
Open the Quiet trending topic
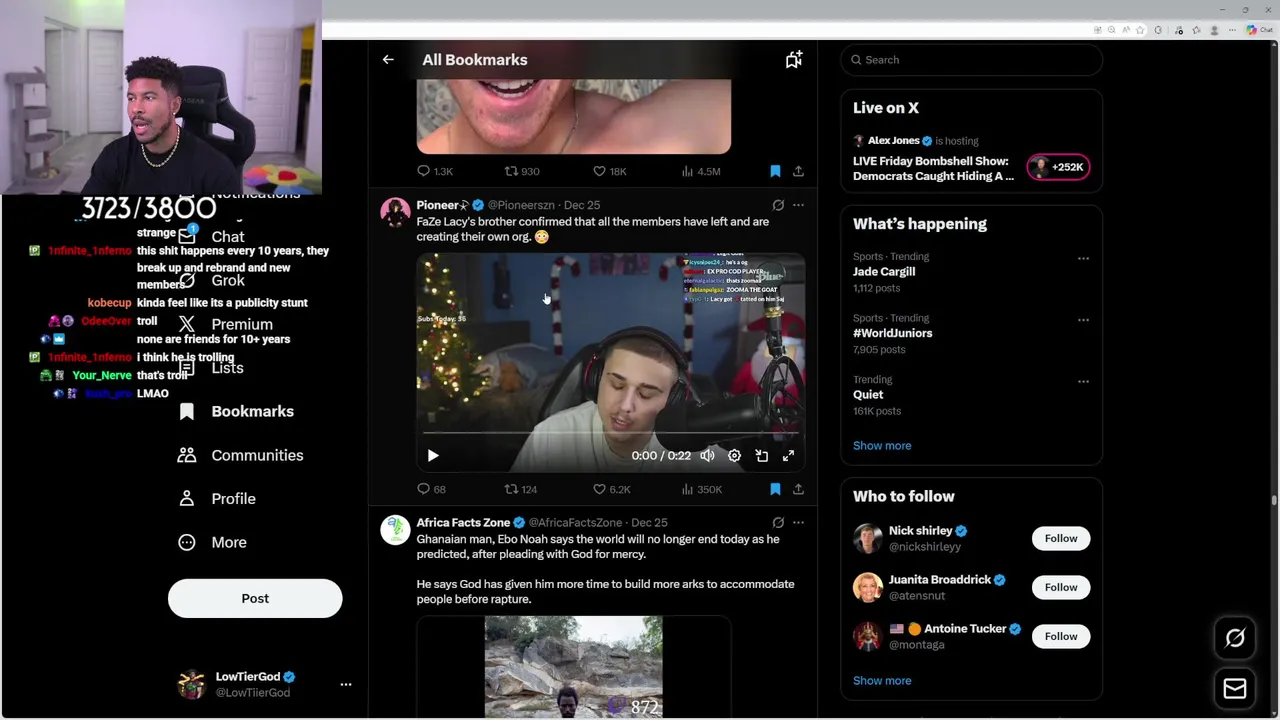(x=868, y=394)
